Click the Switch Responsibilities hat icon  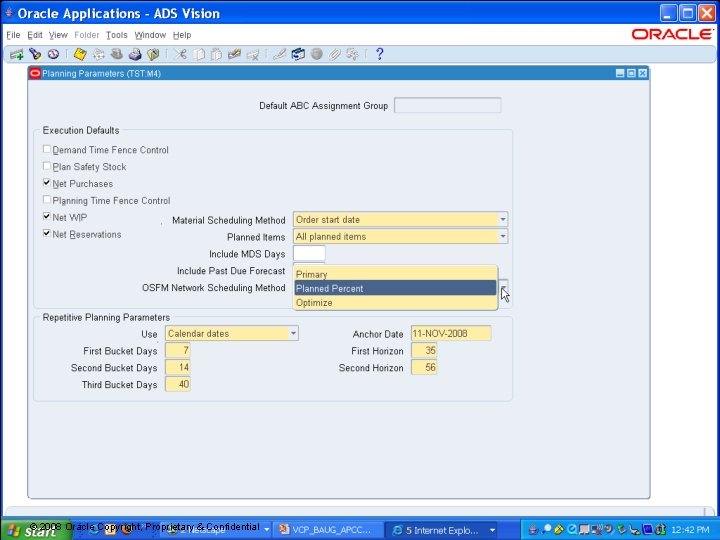click(117, 54)
